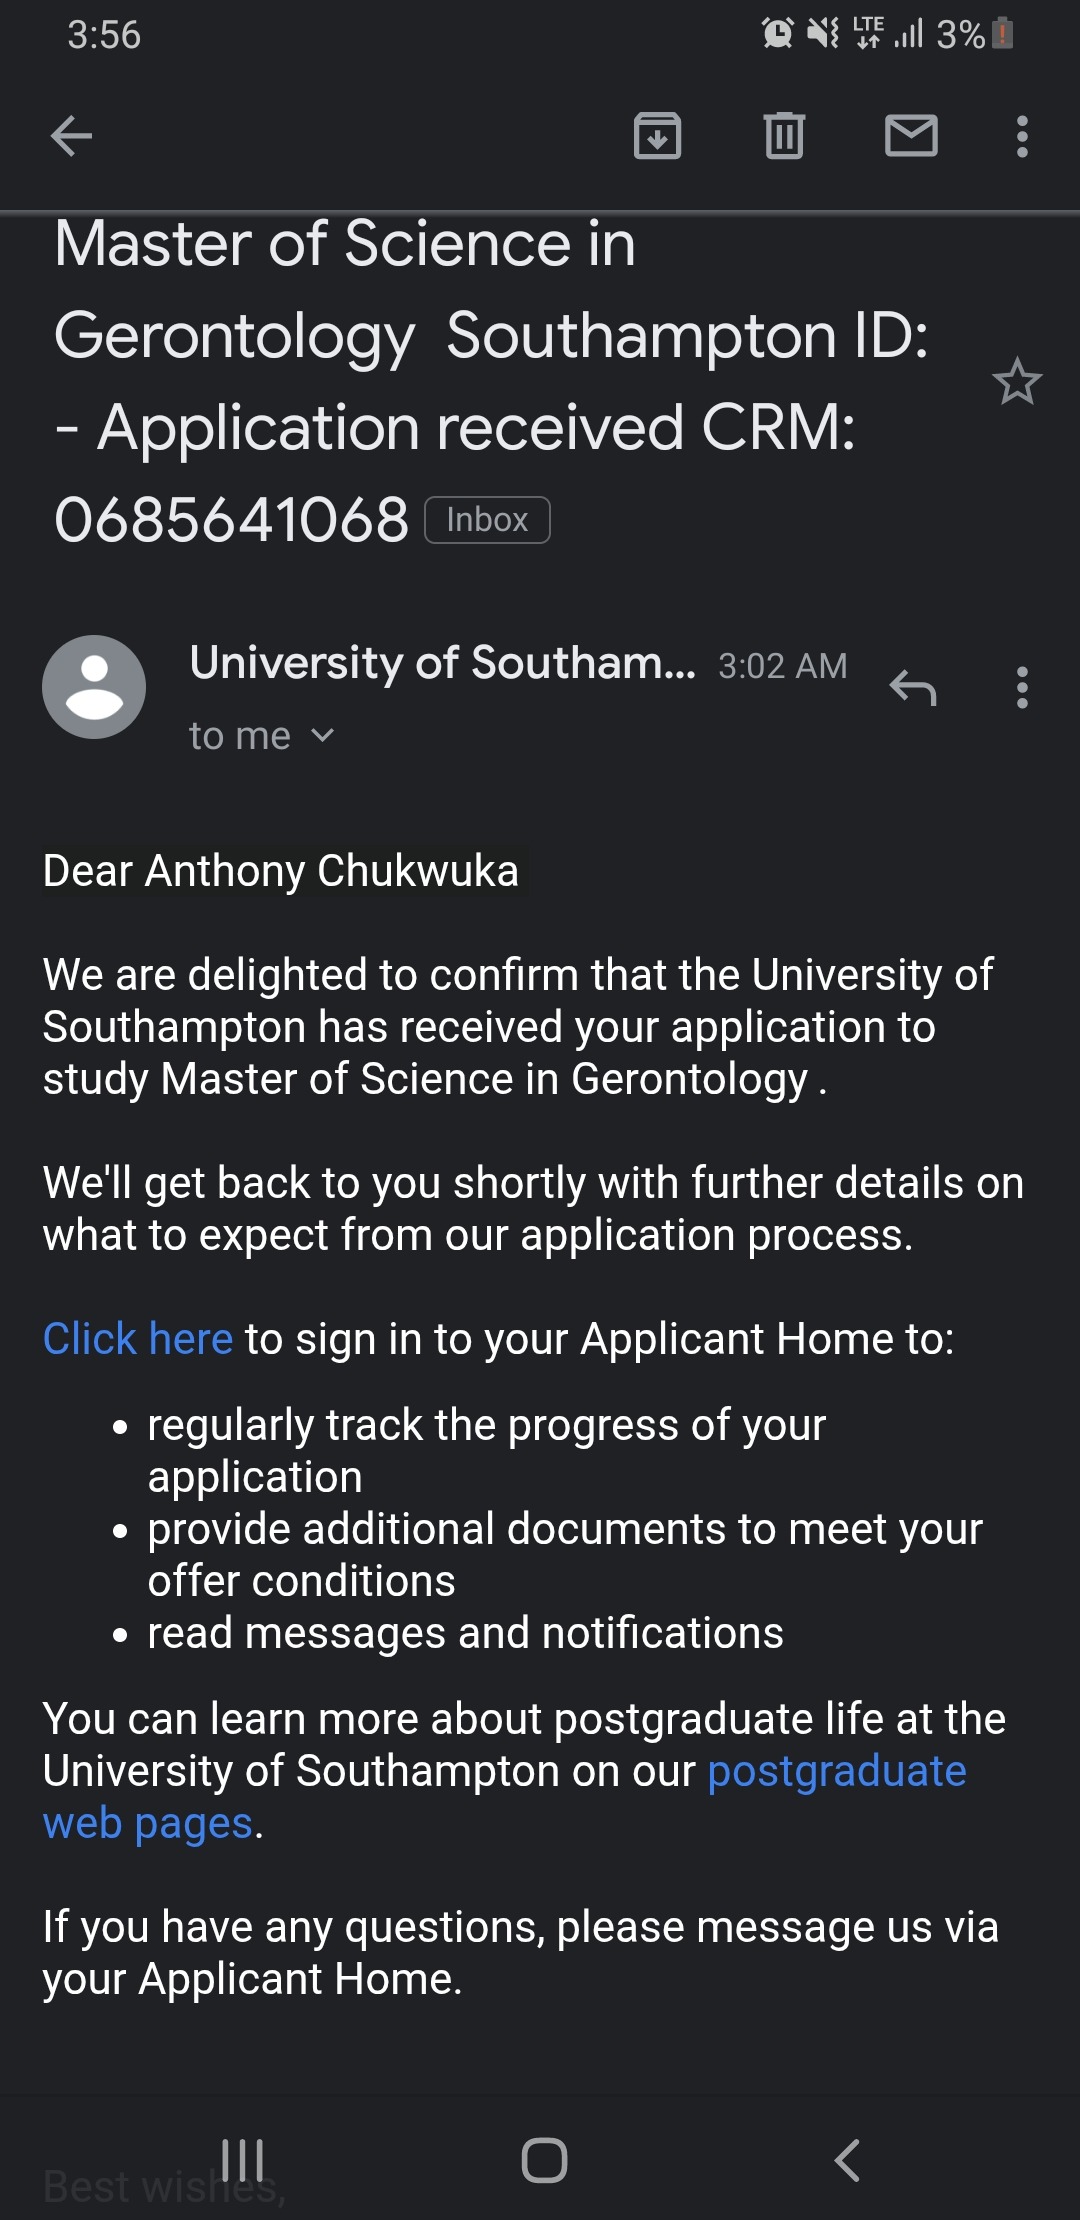
Task: Mark email as unread
Action: (x=911, y=136)
